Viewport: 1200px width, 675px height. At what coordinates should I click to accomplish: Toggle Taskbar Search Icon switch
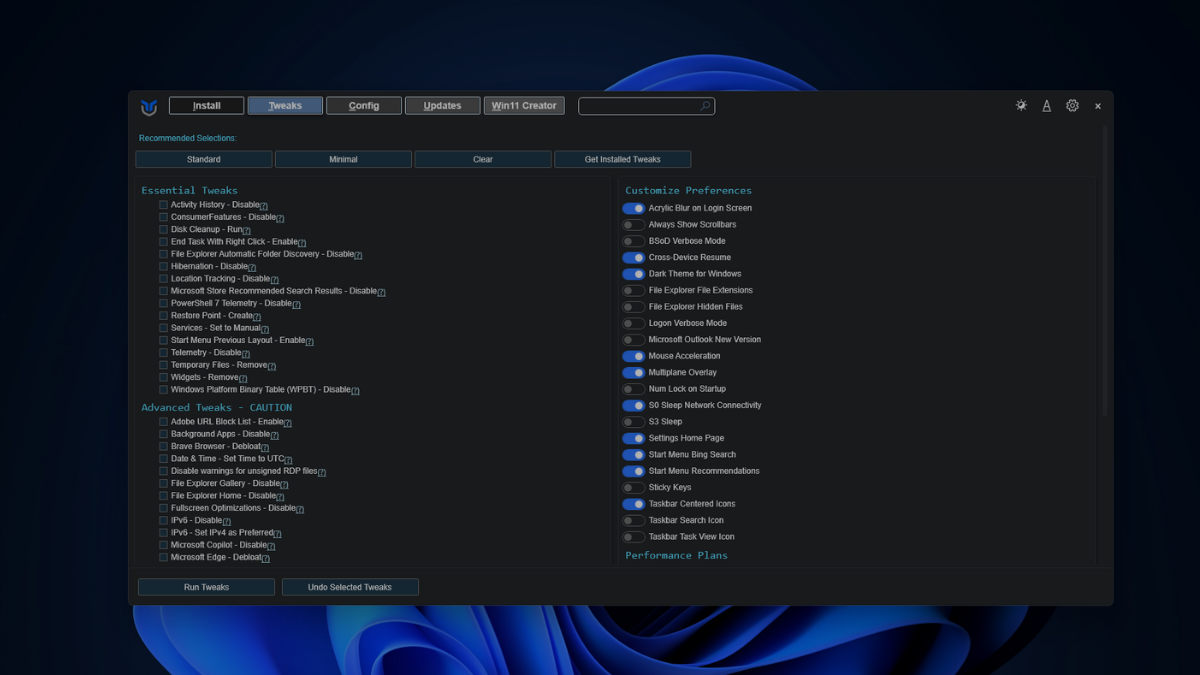(x=633, y=521)
